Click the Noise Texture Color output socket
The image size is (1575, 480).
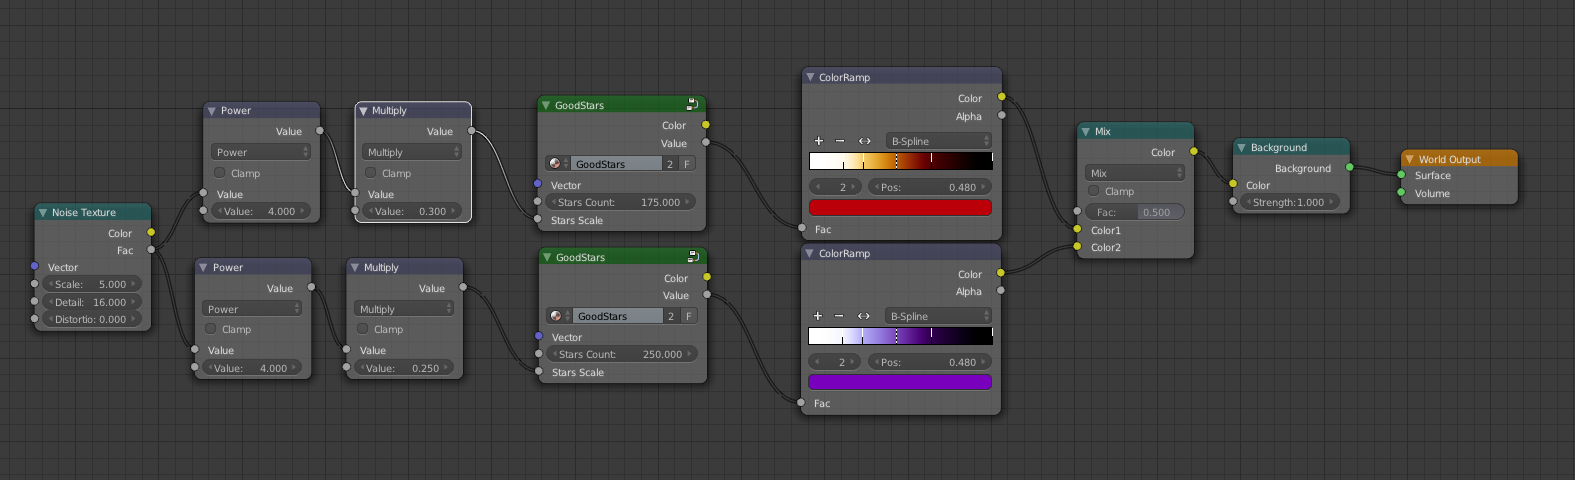coord(151,232)
